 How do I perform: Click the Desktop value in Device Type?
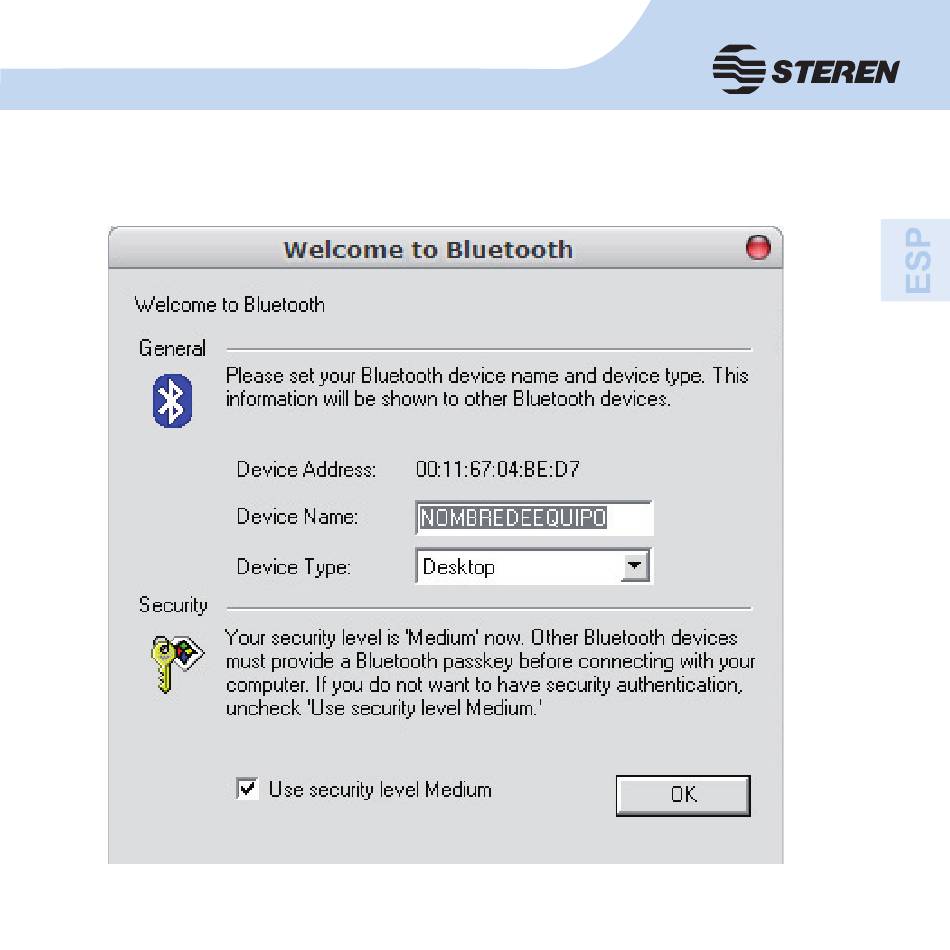pos(459,567)
